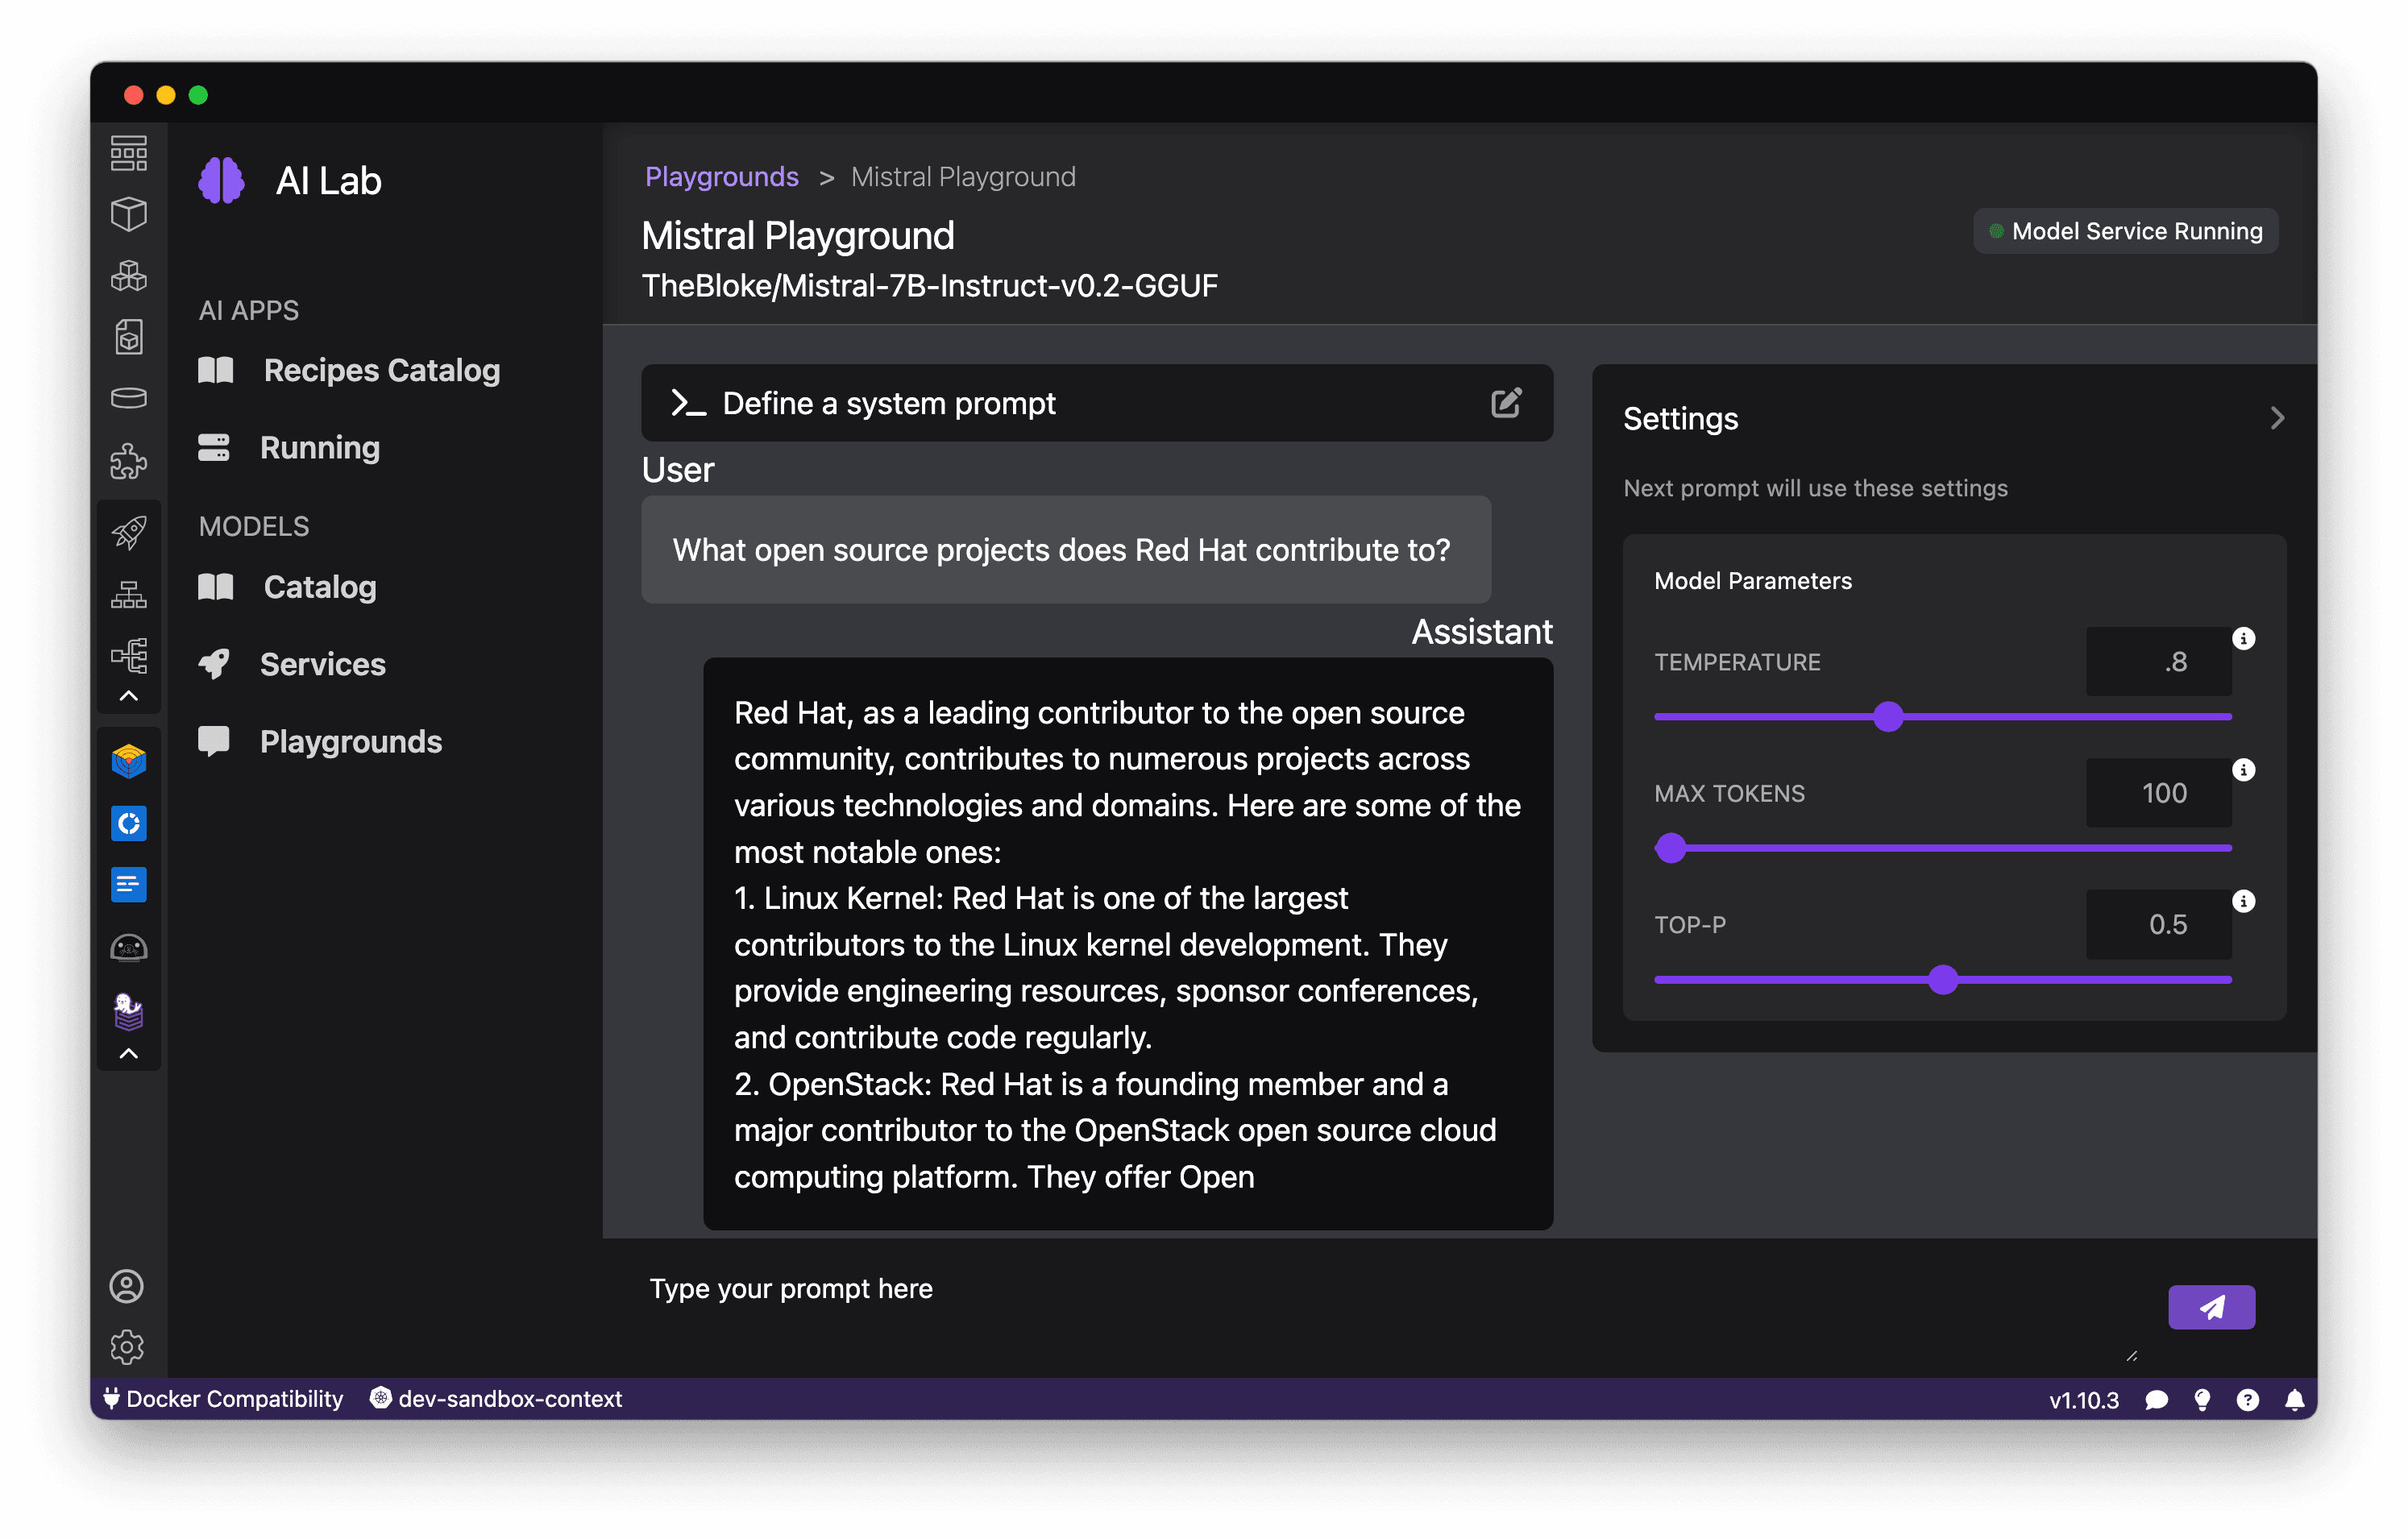This screenshot has height=1539, width=2408.
Task: Show info for Max Tokens parameter
Action: click(2244, 770)
